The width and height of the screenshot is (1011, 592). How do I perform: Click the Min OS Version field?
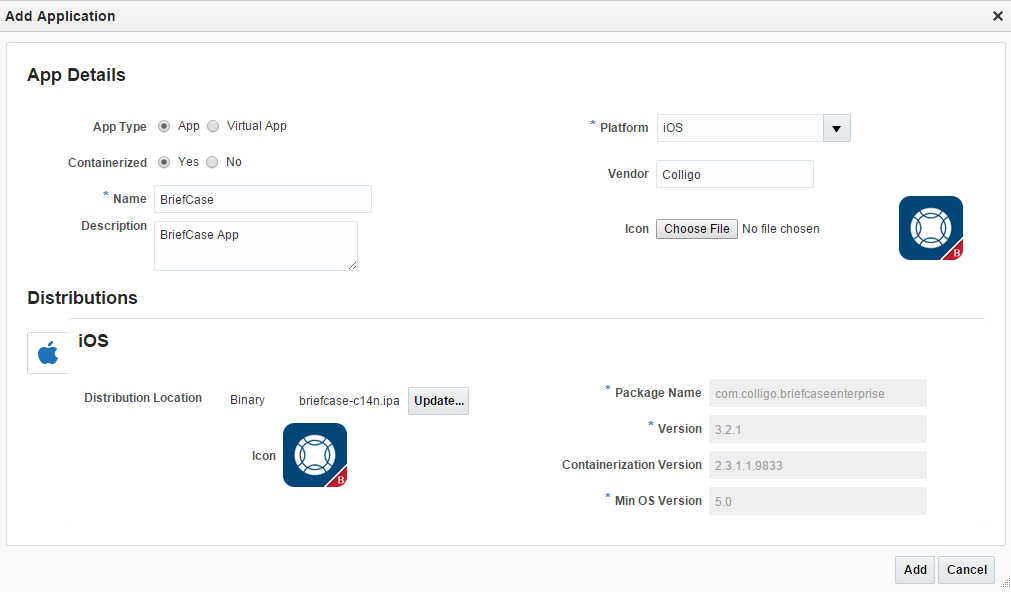pos(818,501)
